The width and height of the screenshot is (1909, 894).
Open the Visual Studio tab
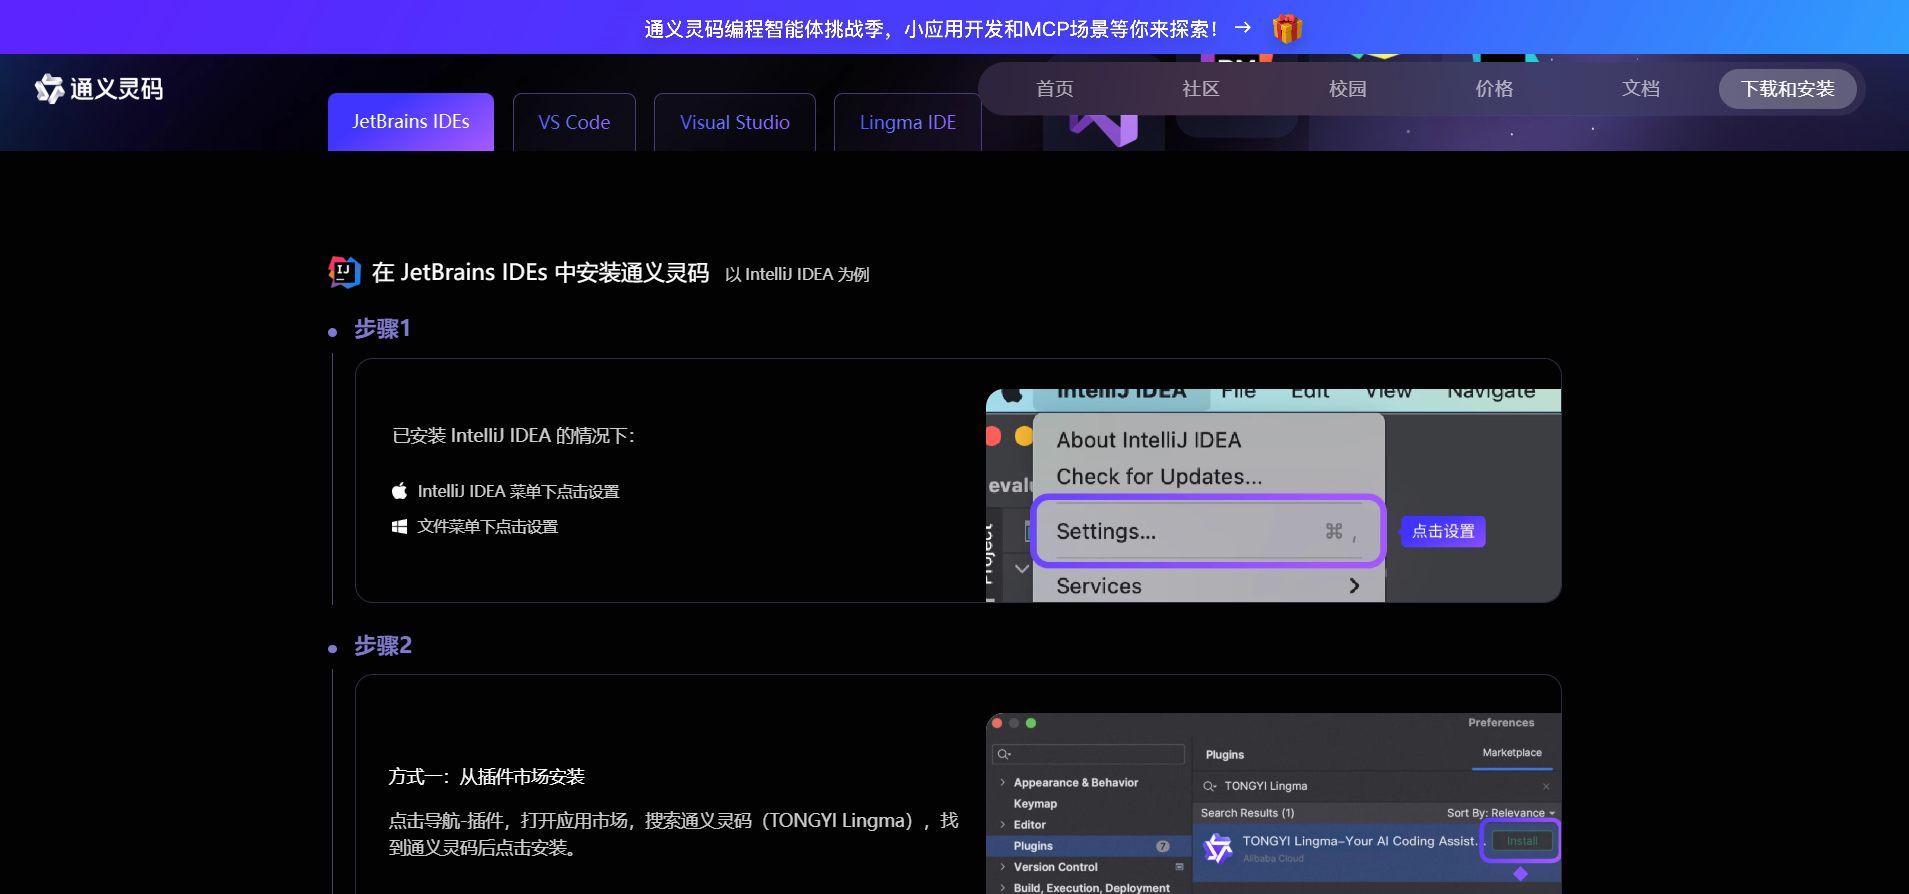tap(735, 122)
